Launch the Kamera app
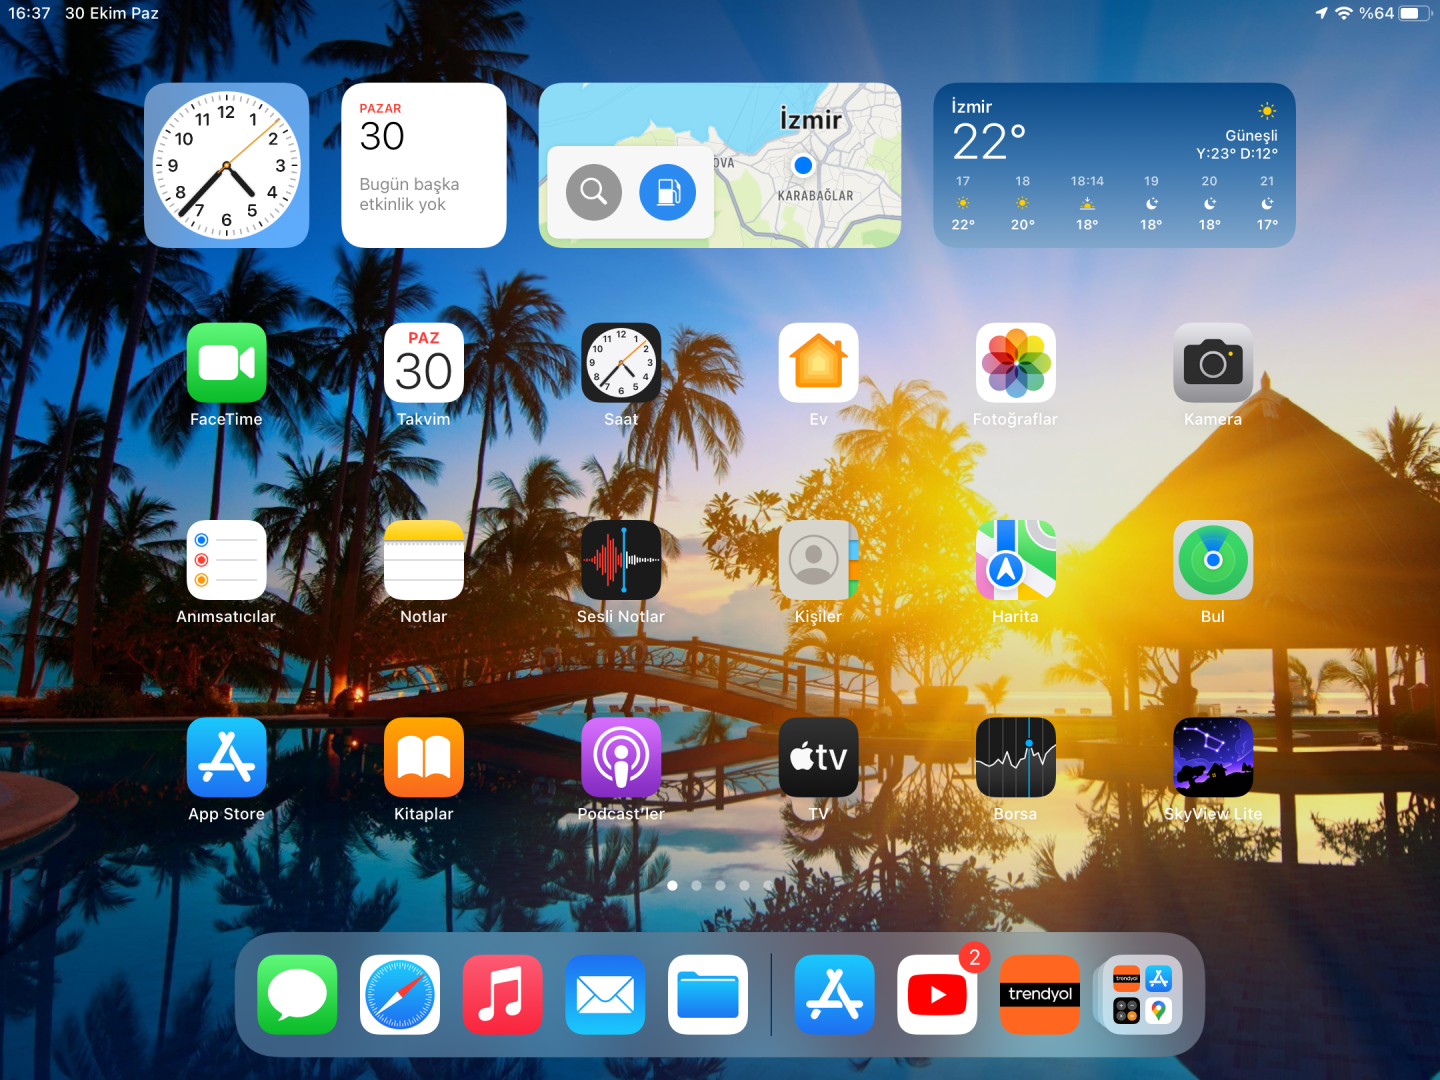The image size is (1440, 1080). click(1213, 363)
